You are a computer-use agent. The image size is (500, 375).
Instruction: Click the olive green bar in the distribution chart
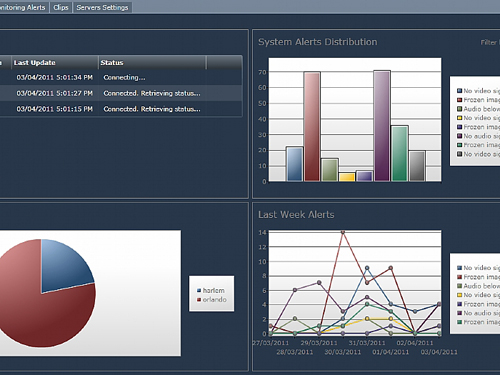pos(330,170)
